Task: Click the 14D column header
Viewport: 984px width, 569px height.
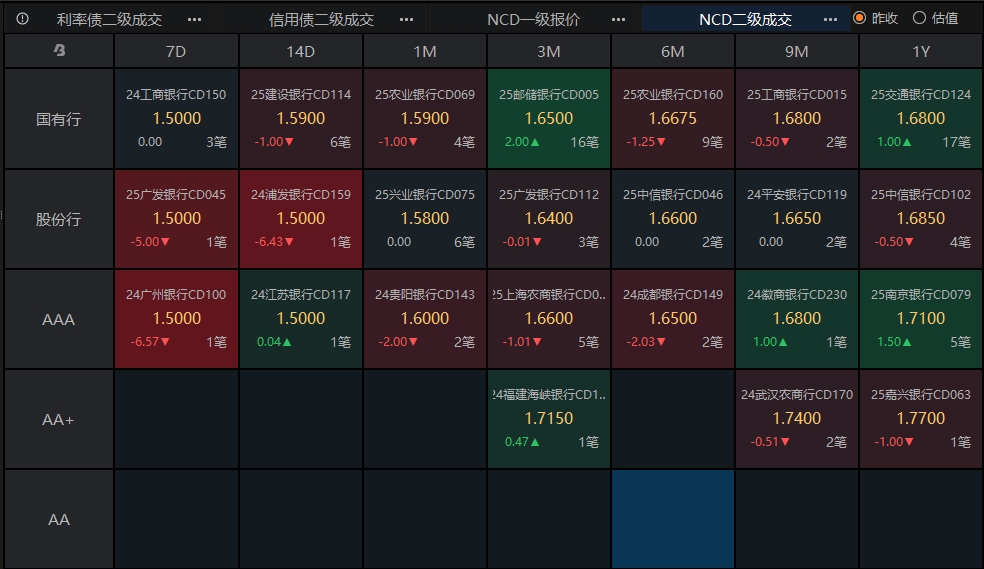Action: pyautogui.click(x=301, y=51)
